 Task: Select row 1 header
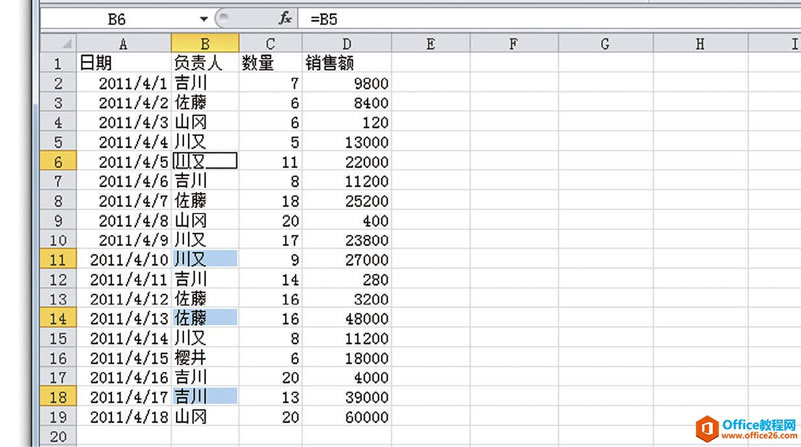tap(58, 63)
